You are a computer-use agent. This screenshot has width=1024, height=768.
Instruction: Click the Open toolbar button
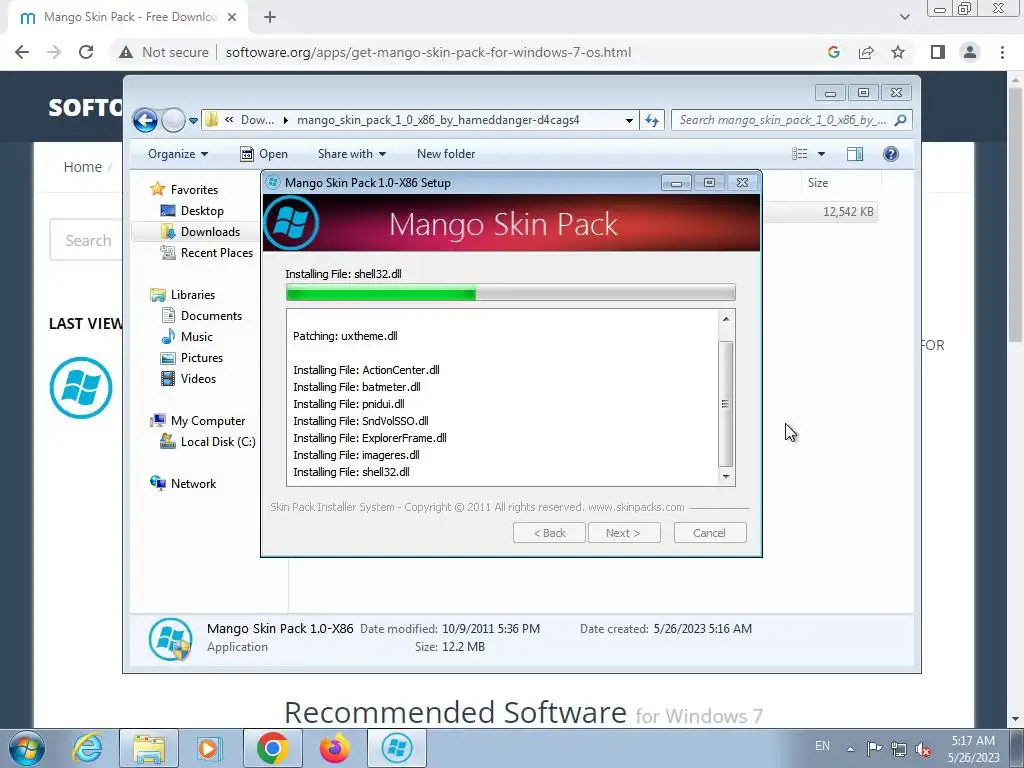(264, 154)
